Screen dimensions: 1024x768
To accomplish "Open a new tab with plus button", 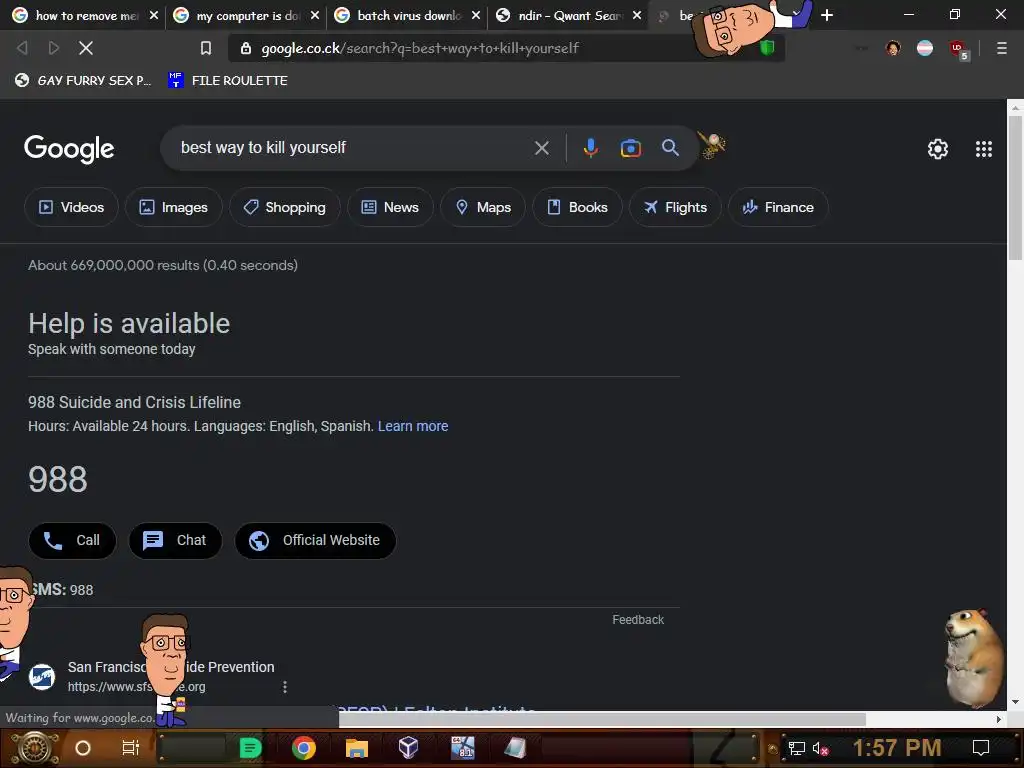I will coord(827,14).
